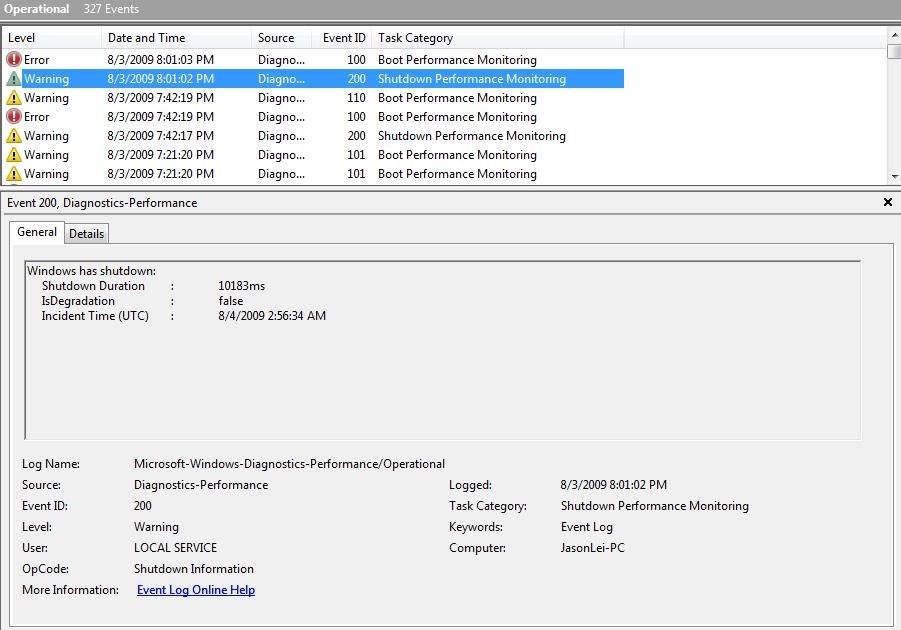
Task: Click the IsDegradation 'false' value
Action: coord(230,301)
